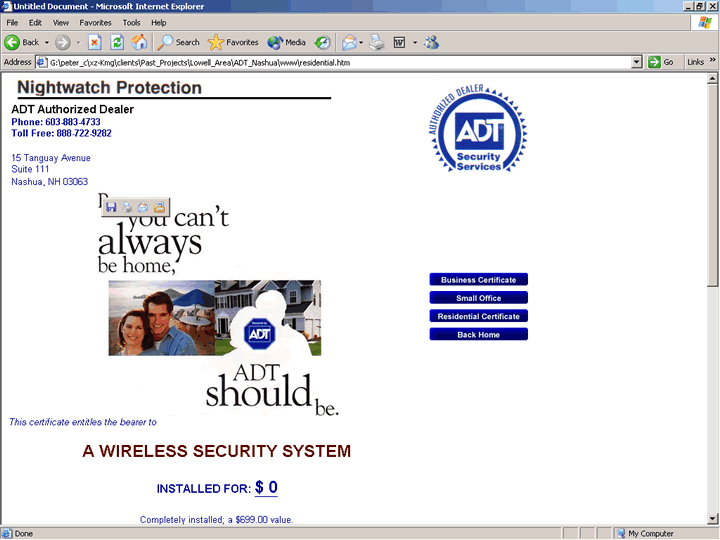This screenshot has height=540, width=720.
Task: Click the page icon in the address bar
Action: point(42,62)
